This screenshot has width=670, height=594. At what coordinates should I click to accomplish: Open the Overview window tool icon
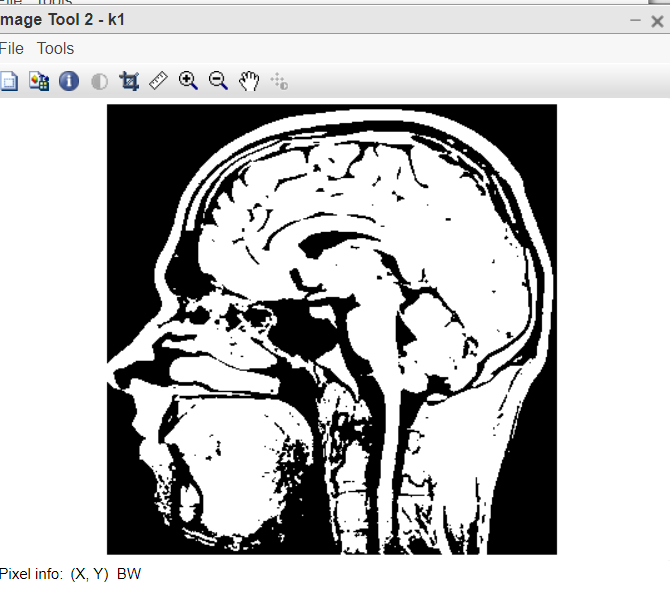click(x=9, y=81)
